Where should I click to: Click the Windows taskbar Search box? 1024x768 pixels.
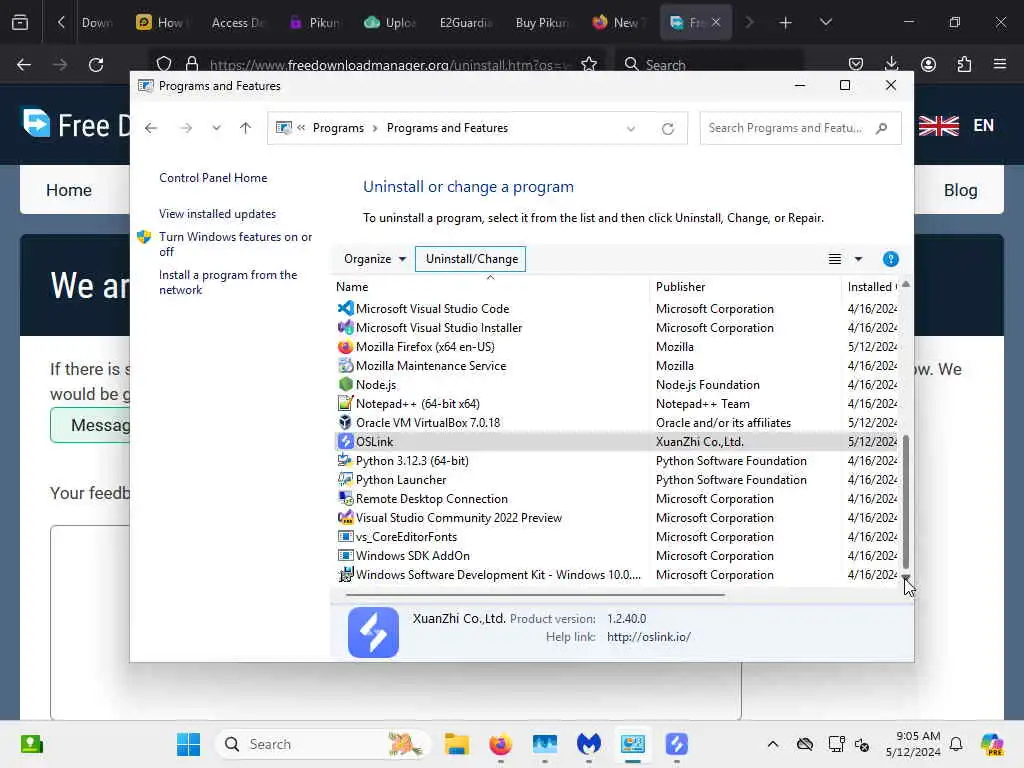tap(323, 744)
